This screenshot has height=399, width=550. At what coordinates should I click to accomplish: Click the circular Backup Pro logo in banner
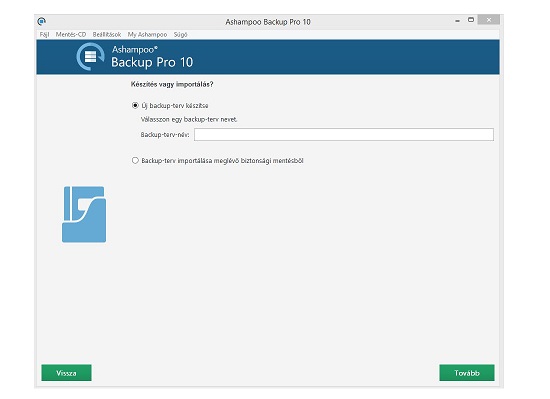click(x=90, y=57)
